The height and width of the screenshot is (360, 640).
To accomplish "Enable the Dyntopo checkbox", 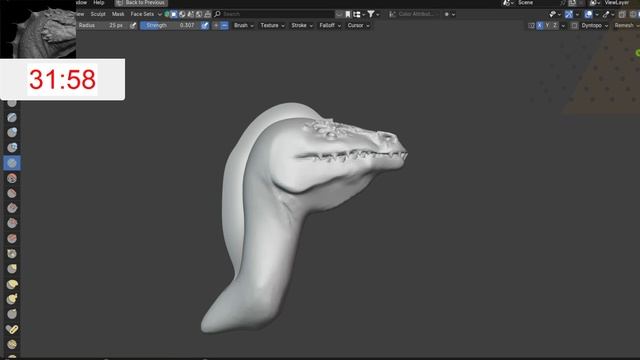I will point(574,25).
